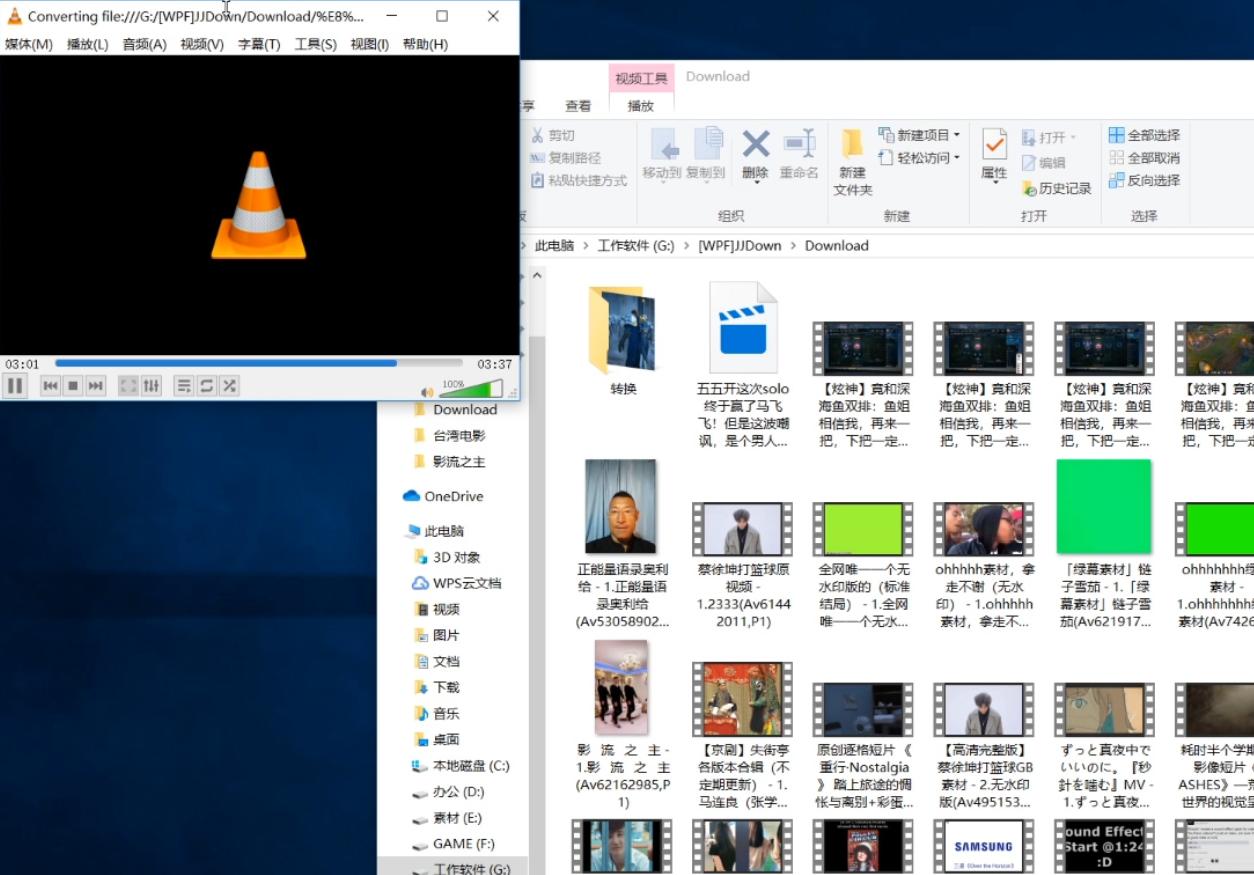Expand the 属性 dropdown arrow

point(993,185)
